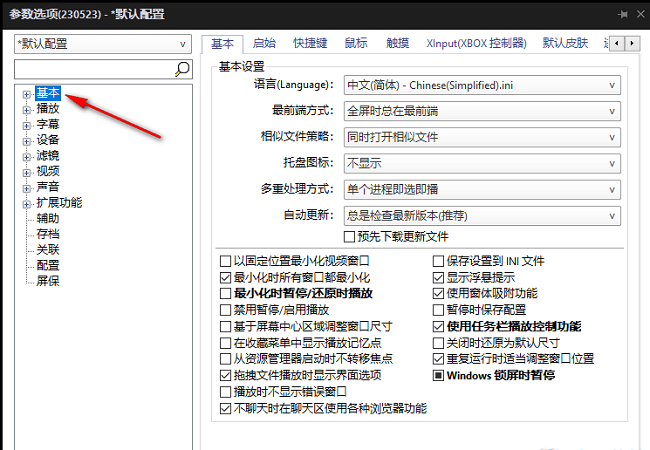Enable 保存设置到 INI 文件 checkbox
This screenshot has height=450, width=650.
point(438,261)
